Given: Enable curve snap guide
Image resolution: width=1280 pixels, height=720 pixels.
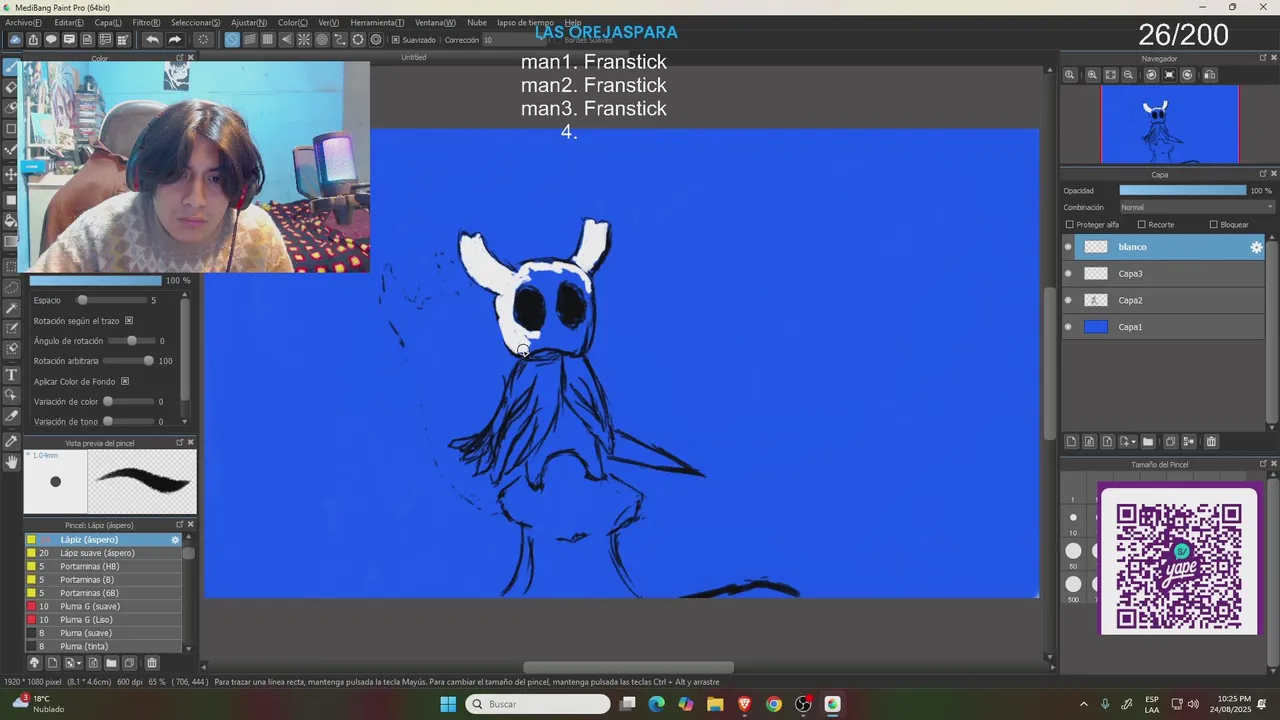Looking at the screenshot, I should [340, 40].
